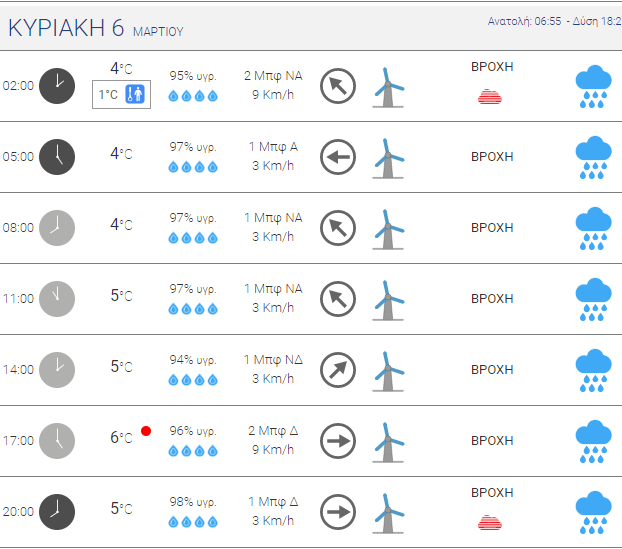The image size is (622, 549).
Task: Click the red fog warning icon at 20:00
Action: [x=490, y=523]
